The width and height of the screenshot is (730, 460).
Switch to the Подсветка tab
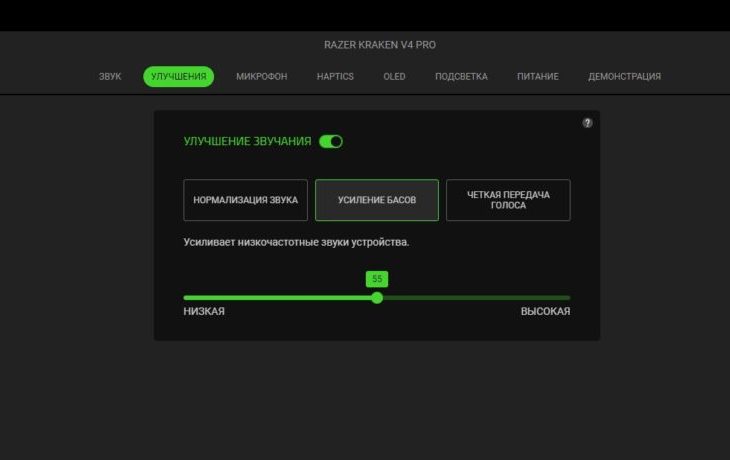click(461, 76)
